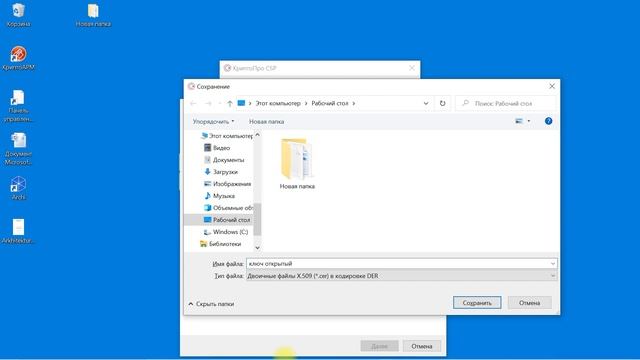Screen dimensions: 640x360
Task: Expand the Имя файла name dropdown arrow
Action: pos(553,264)
